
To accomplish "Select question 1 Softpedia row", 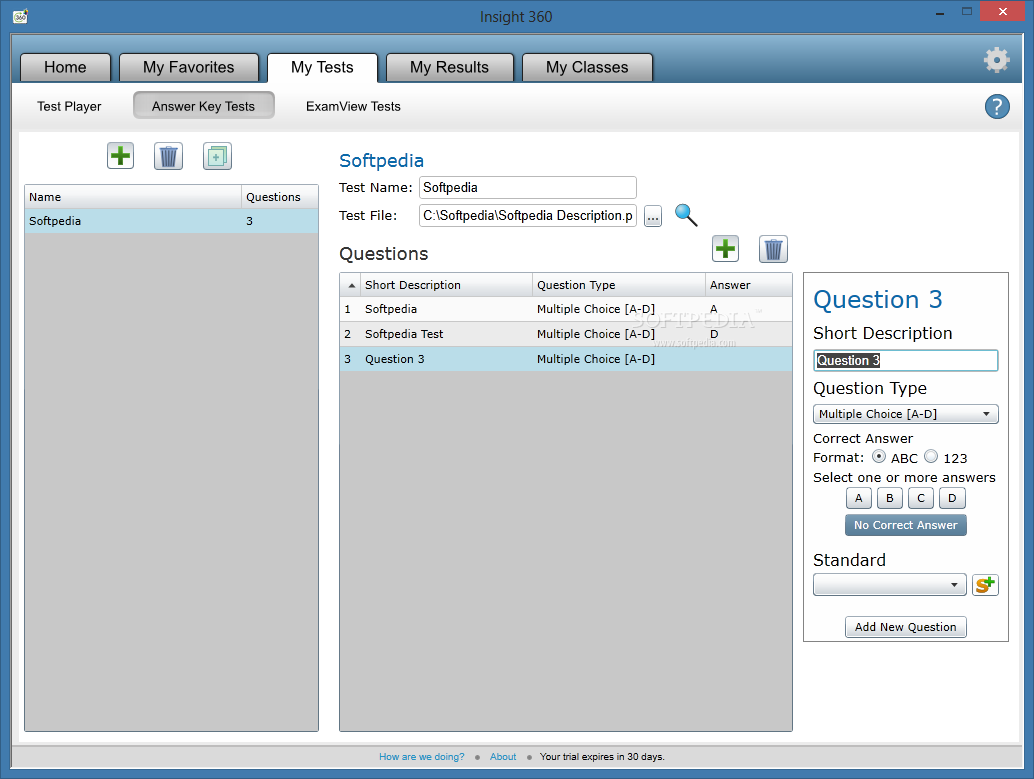I will (566, 309).
